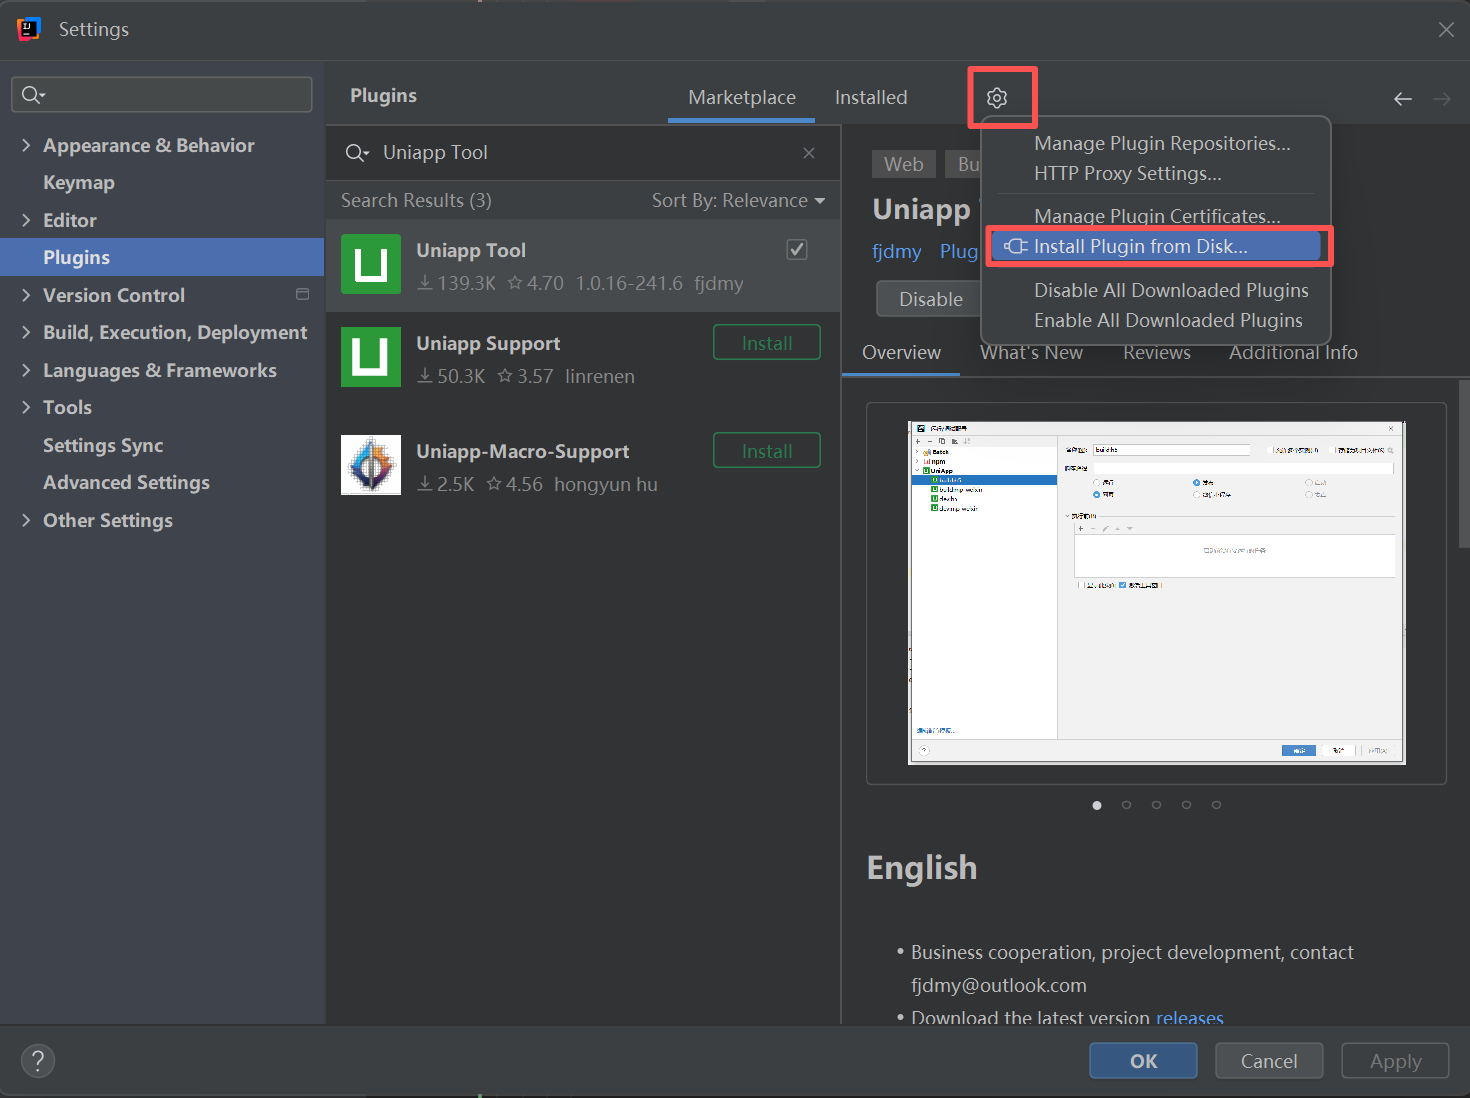Open the settings search filter magnifier

click(33, 94)
